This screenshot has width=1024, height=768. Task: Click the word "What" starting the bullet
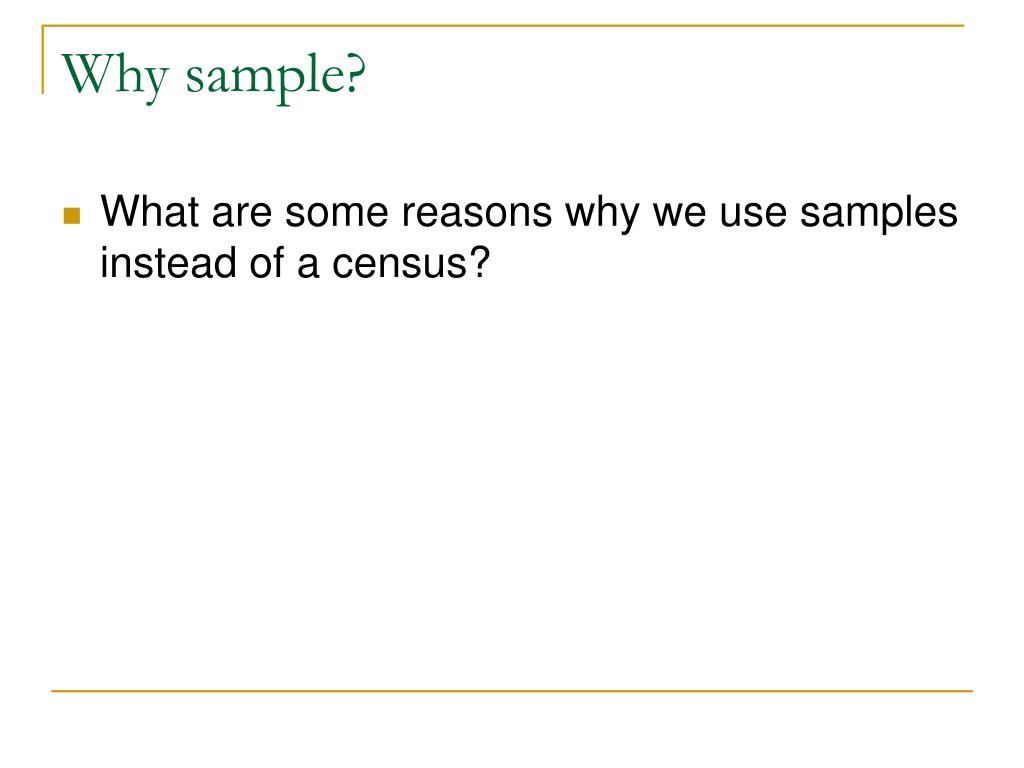point(150,212)
